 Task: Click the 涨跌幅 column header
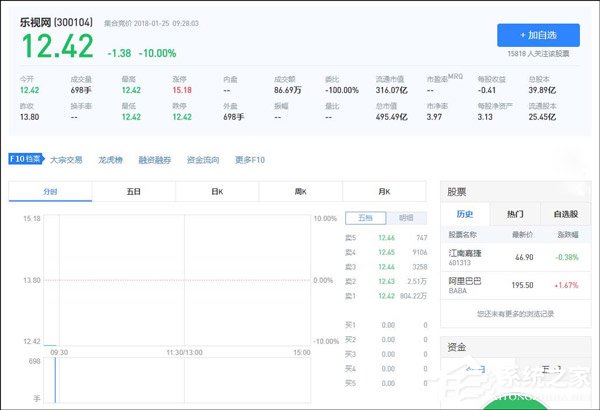568,235
